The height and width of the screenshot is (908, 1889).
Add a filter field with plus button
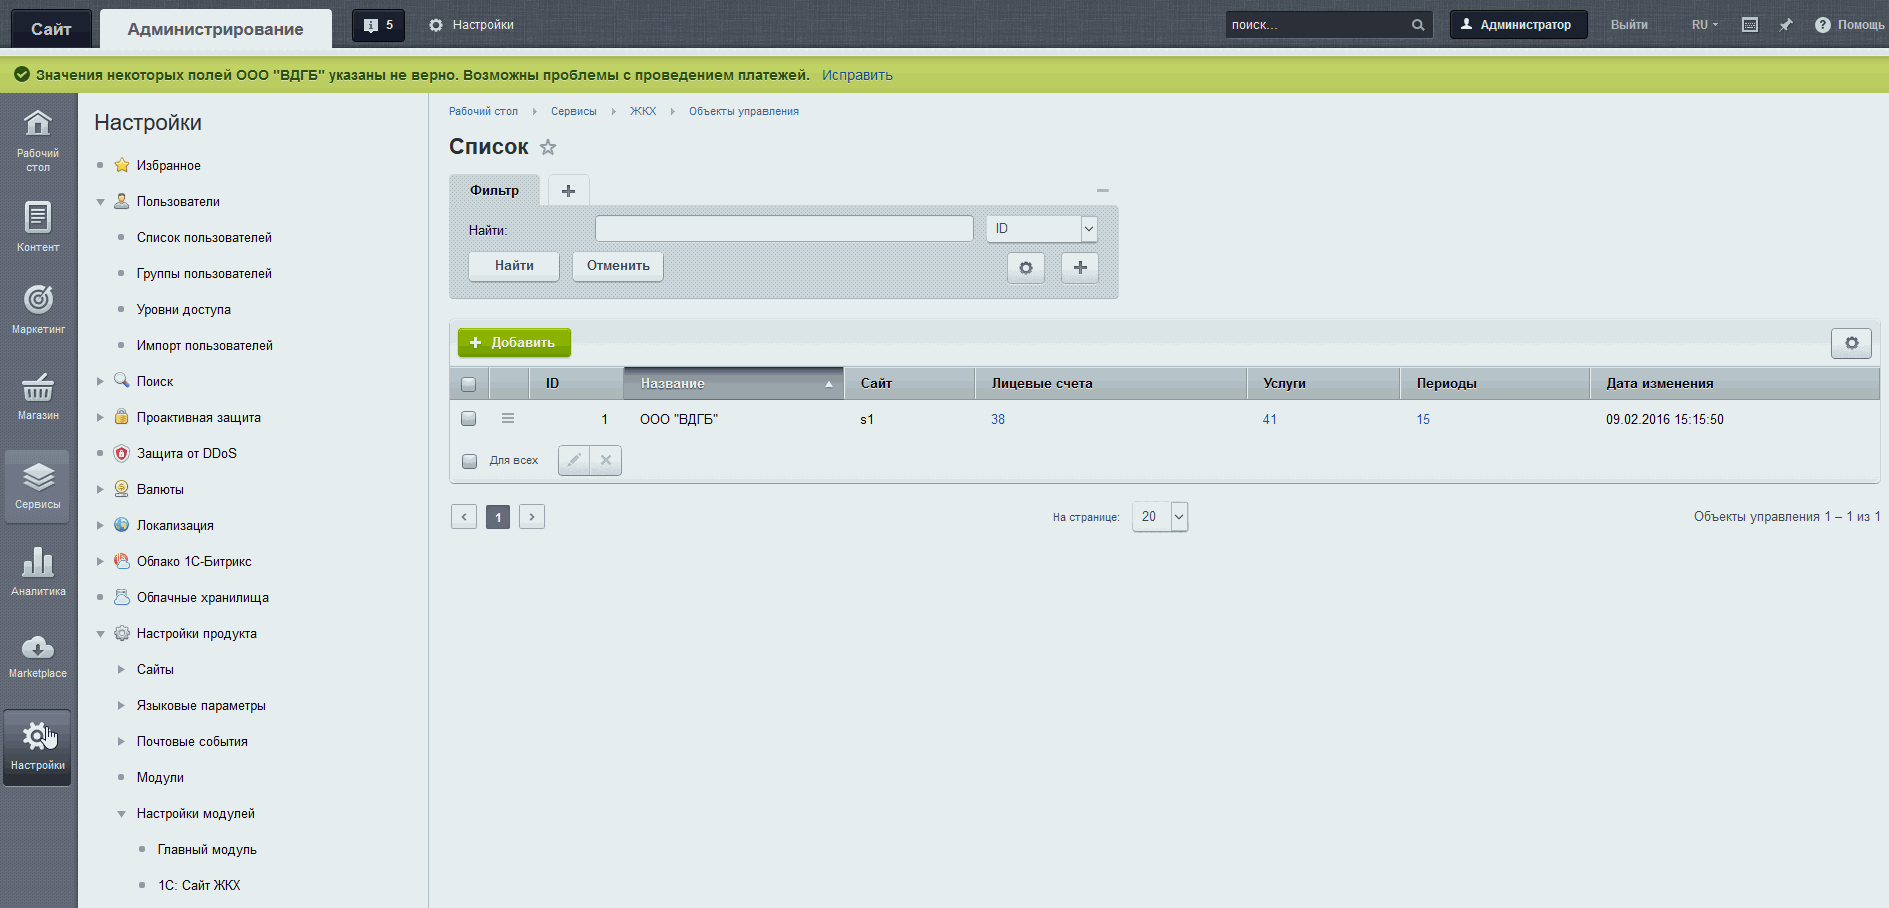pos(1080,268)
